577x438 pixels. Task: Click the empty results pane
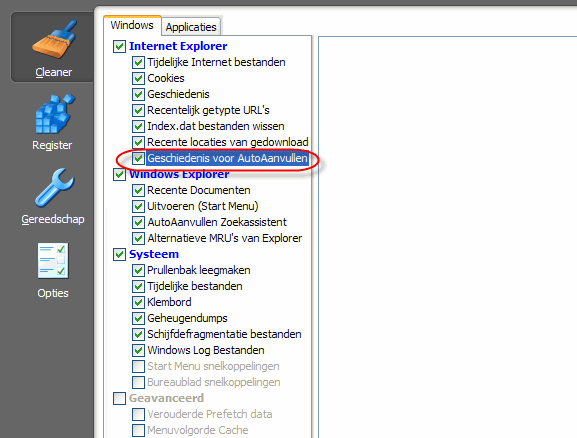click(447, 237)
